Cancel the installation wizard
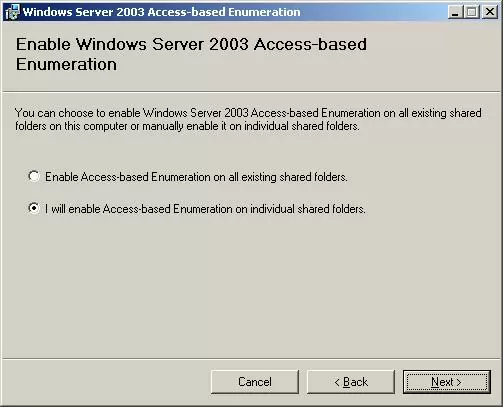This screenshot has height=407, width=503. [255, 382]
